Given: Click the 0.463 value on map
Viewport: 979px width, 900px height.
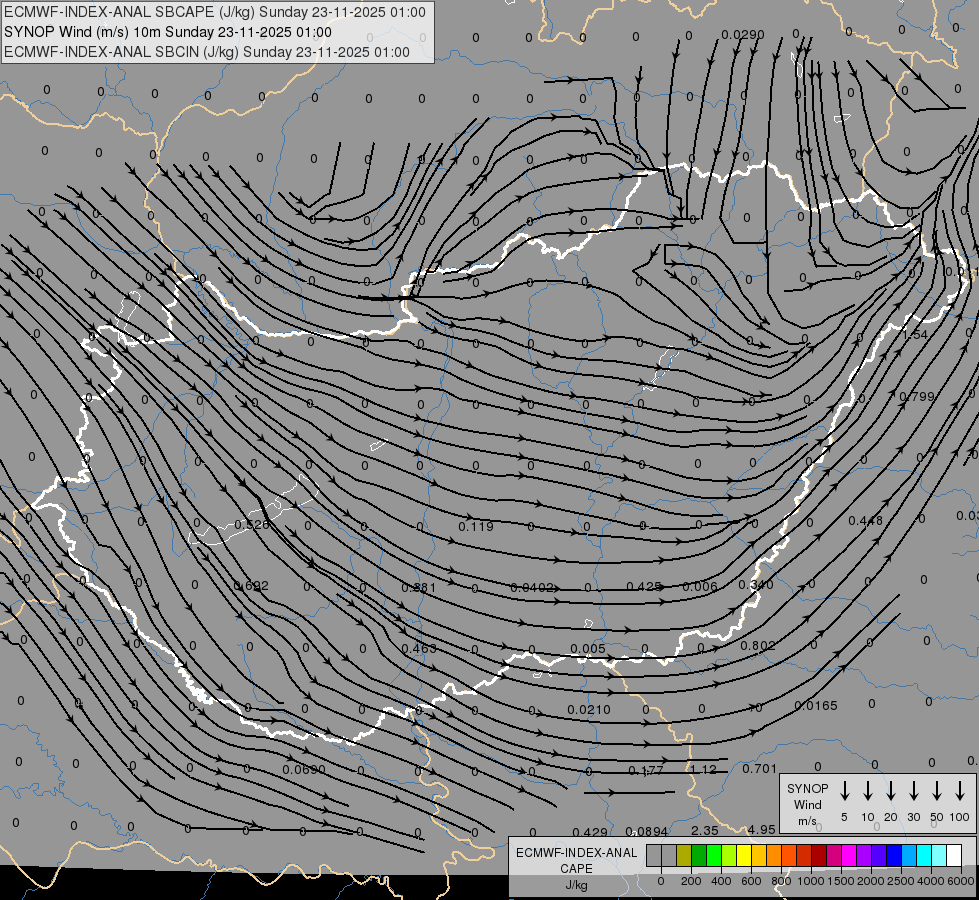Looking at the screenshot, I should click(x=419, y=648).
